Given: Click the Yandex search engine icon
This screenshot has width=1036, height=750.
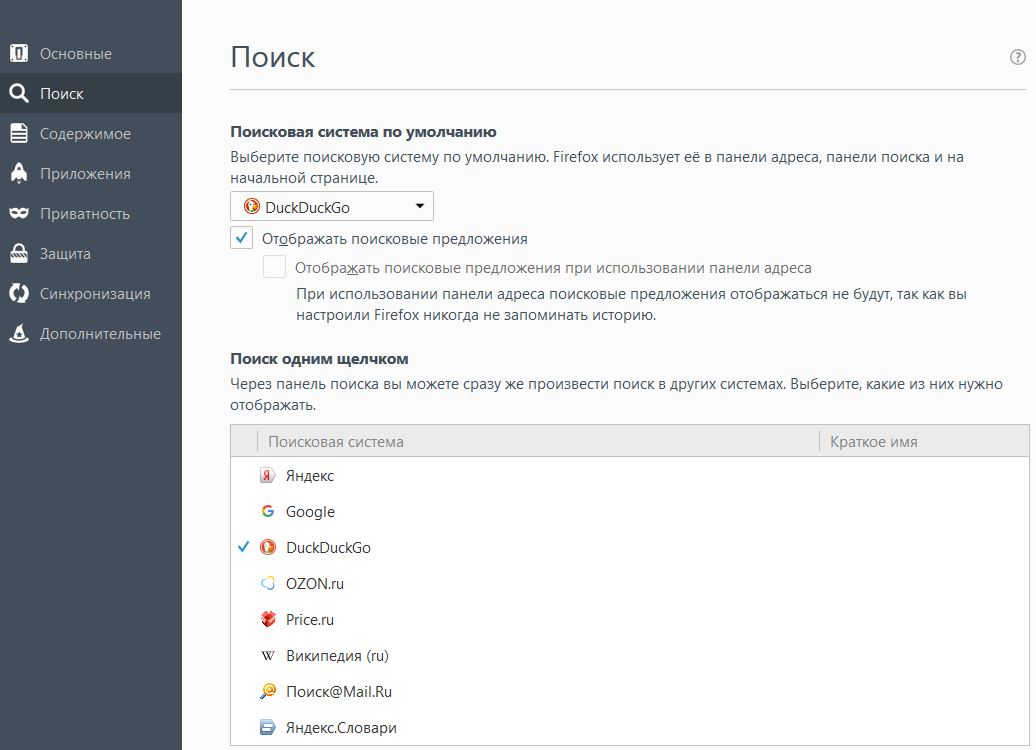Looking at the screenshot, I should click(x=267, y=476).
